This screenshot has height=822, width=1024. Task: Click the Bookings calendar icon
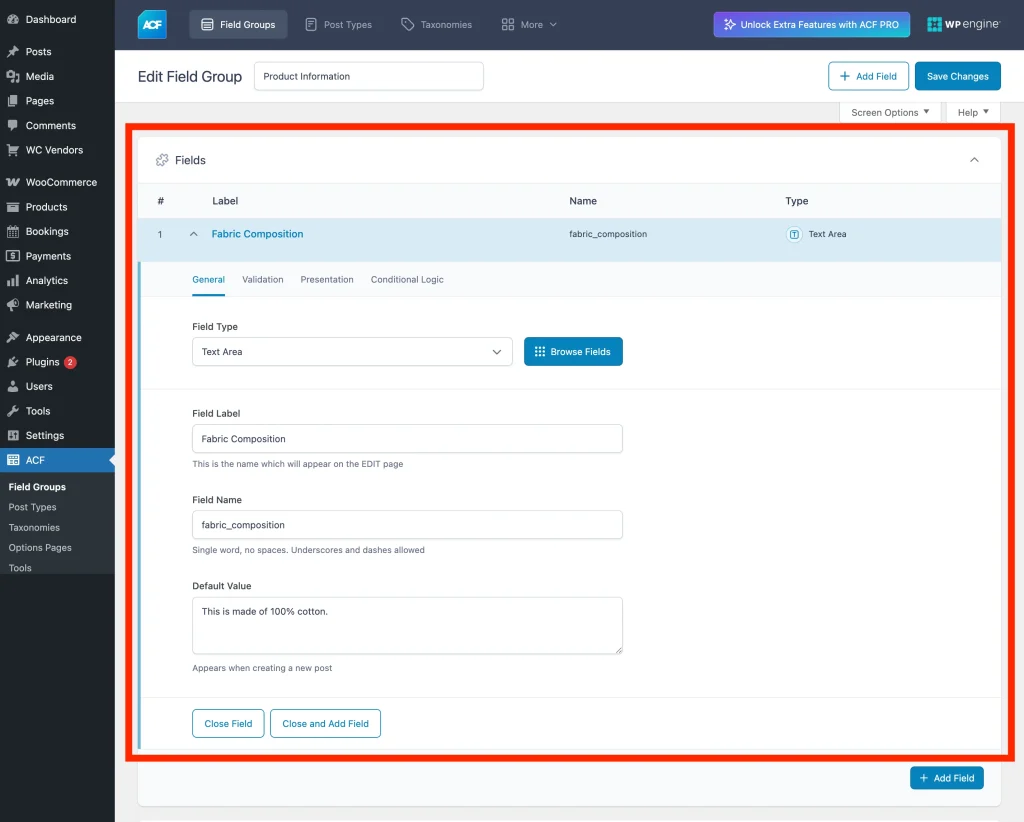pos(13,231)
